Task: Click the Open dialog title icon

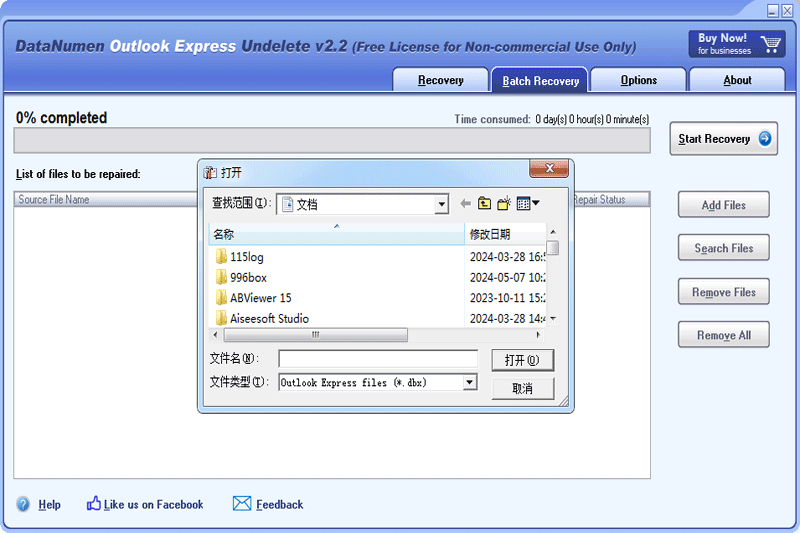Action: pyautogui.click(x=210, y=172)
